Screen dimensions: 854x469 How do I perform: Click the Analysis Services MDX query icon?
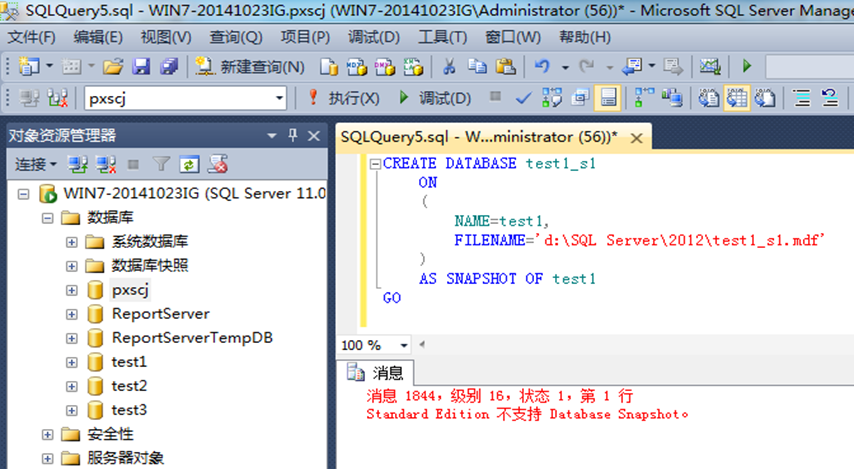point(357,66)
